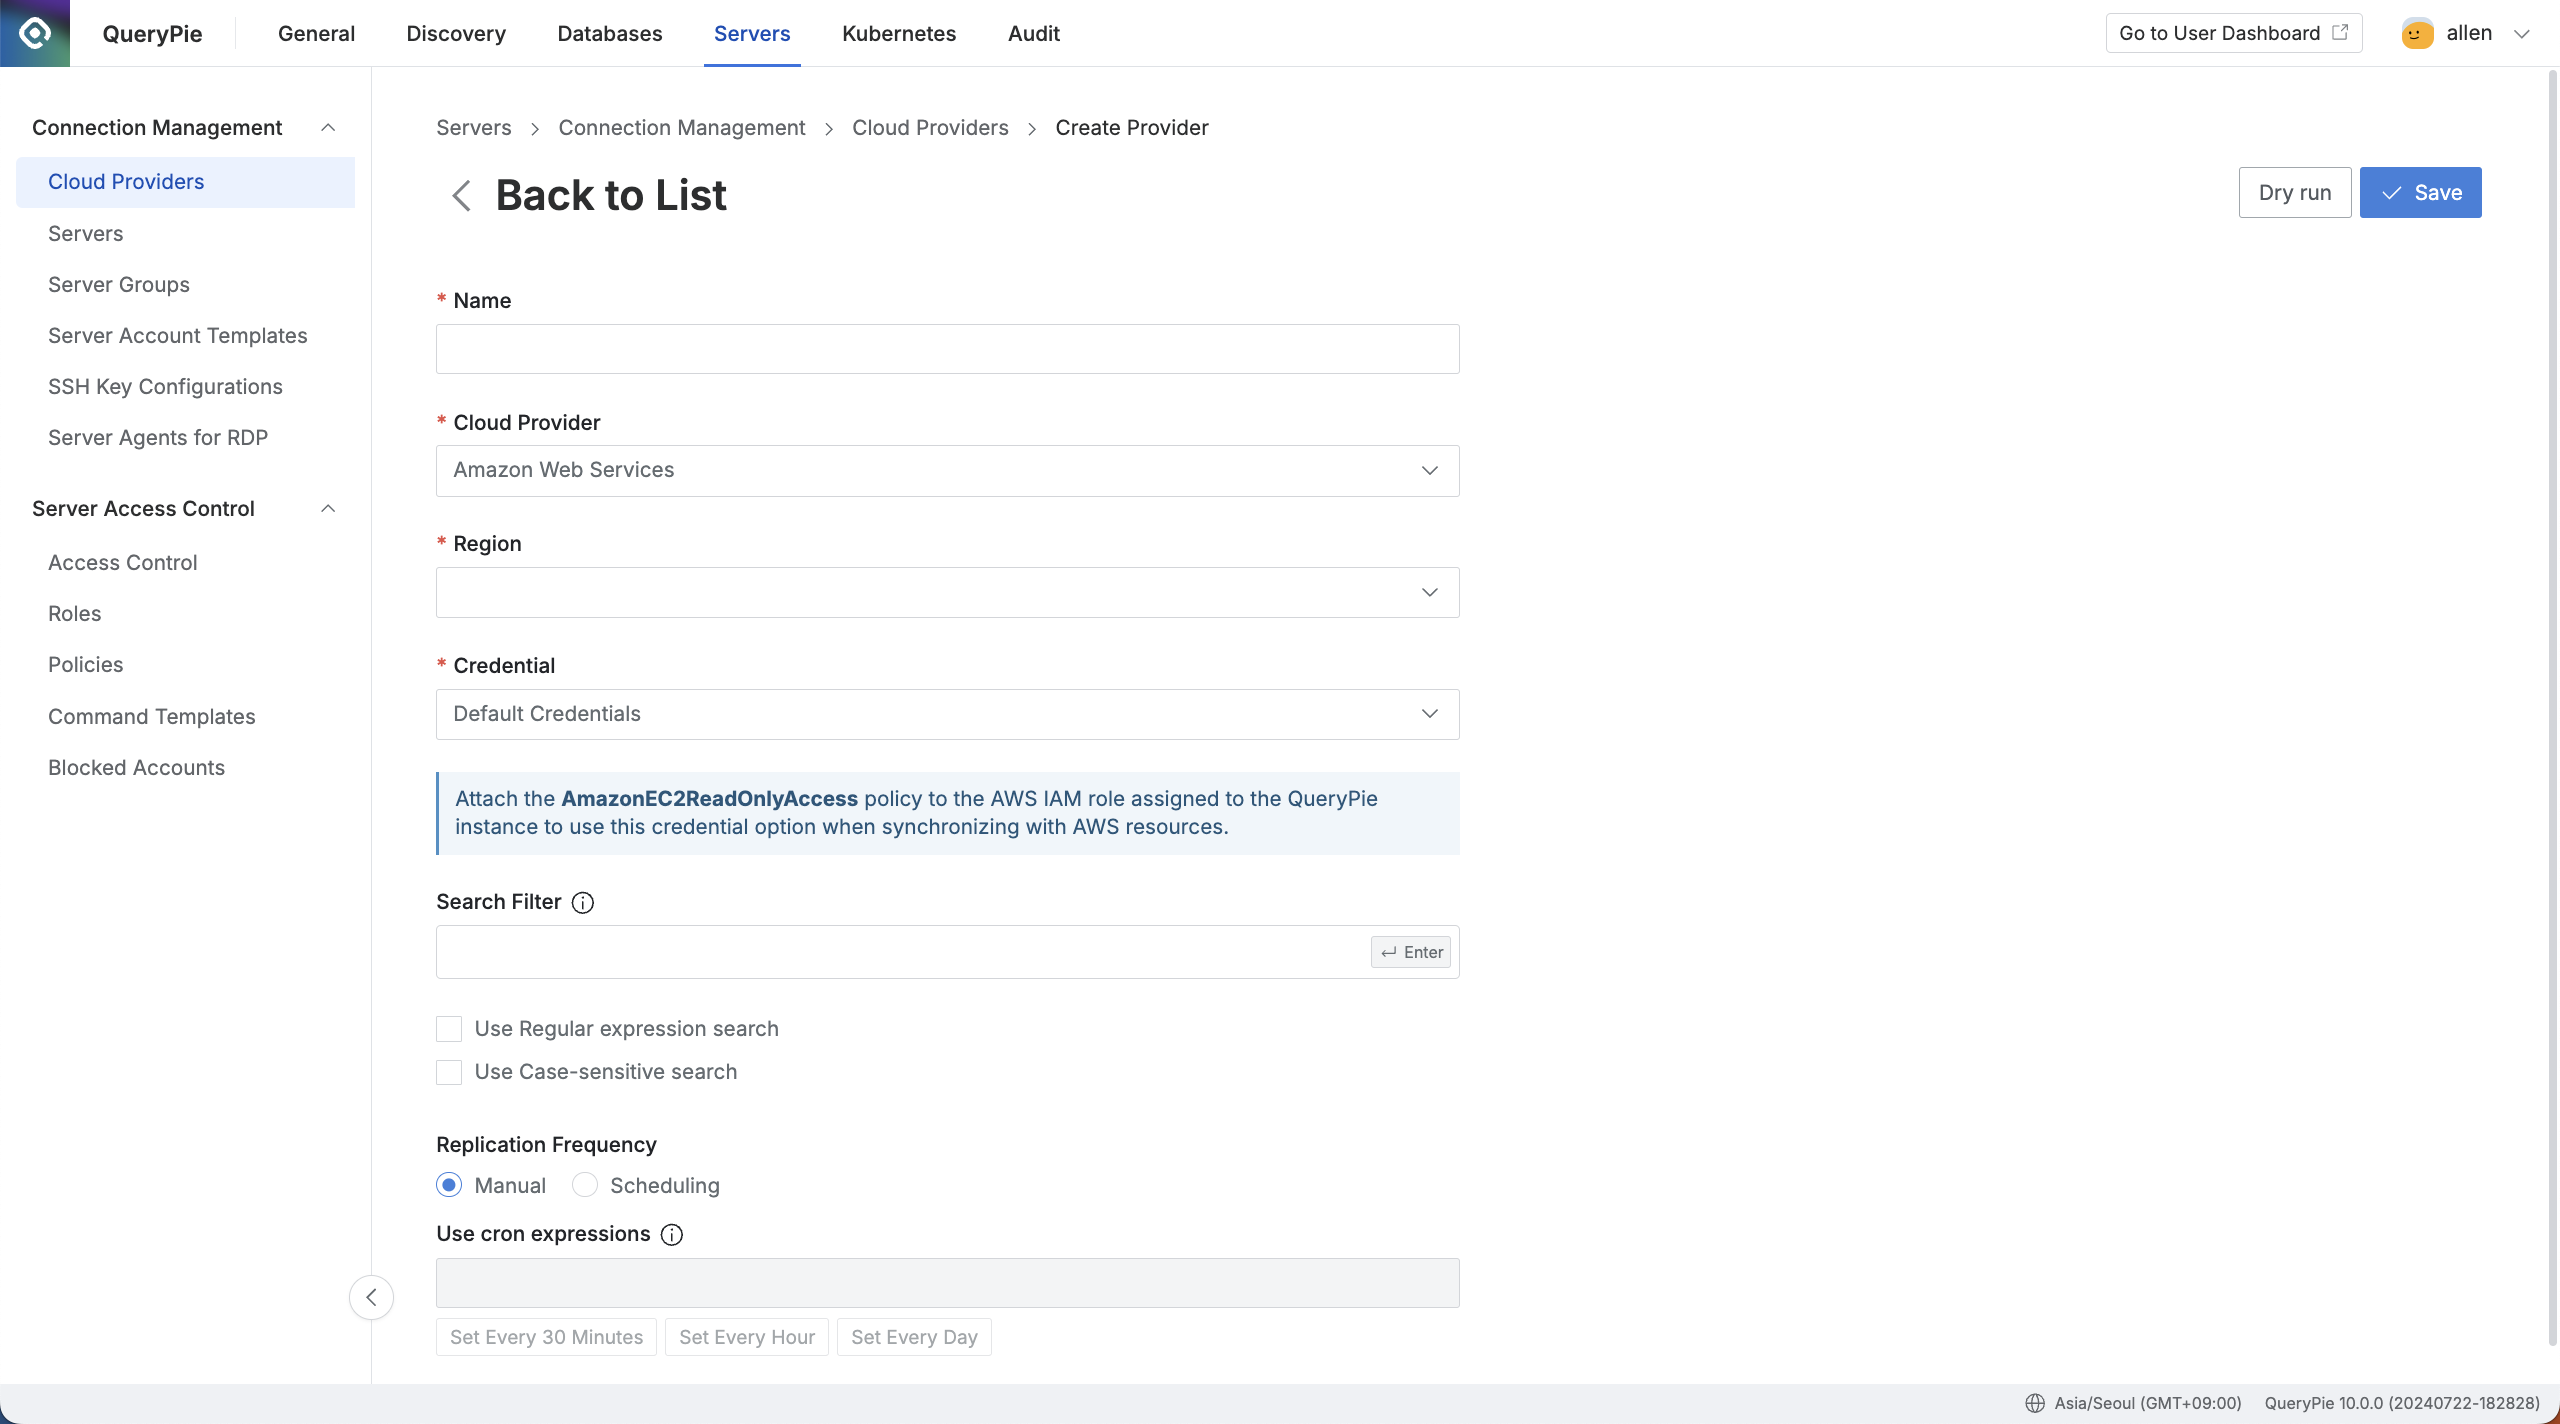Image resolution: width=2560 pixels, height=1424 pixels.
Task: Click Go to User Dashboard button
Action: [2234, 33]
